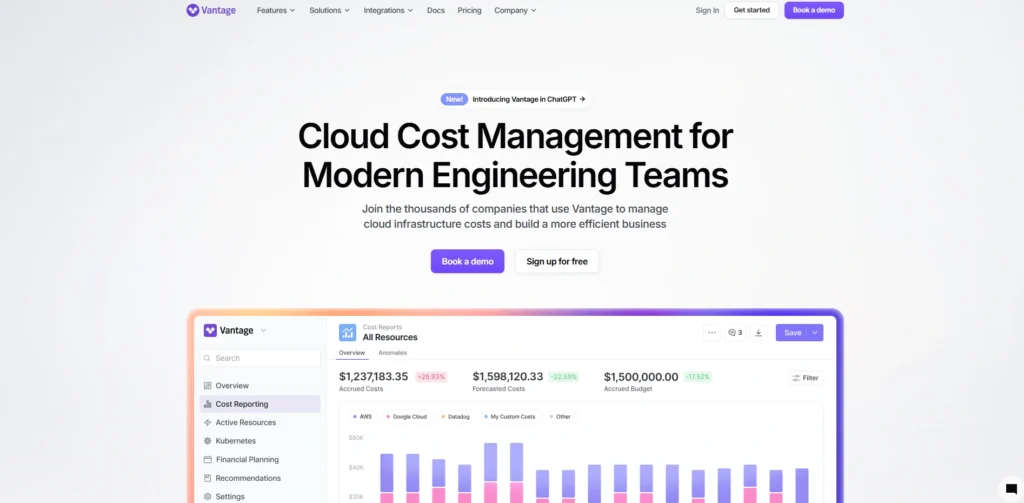Click the $1,237,183.35 accrued costs value

tap(374, 377)
